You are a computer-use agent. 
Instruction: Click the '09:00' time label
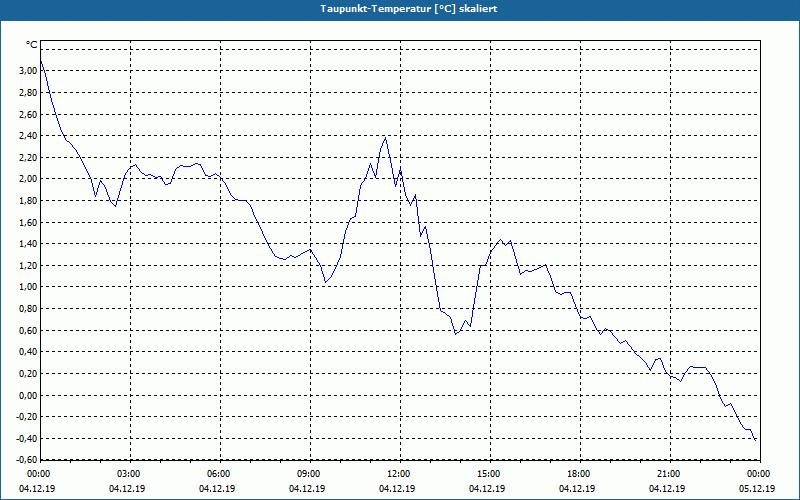pos(309,474)
